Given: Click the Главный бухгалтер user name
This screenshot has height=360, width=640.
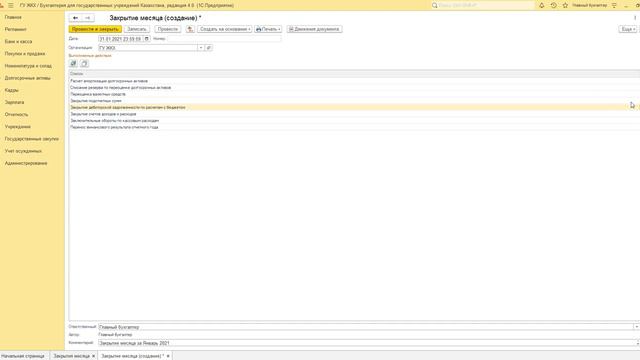Looking at the screenshot, I should [589, 5].
